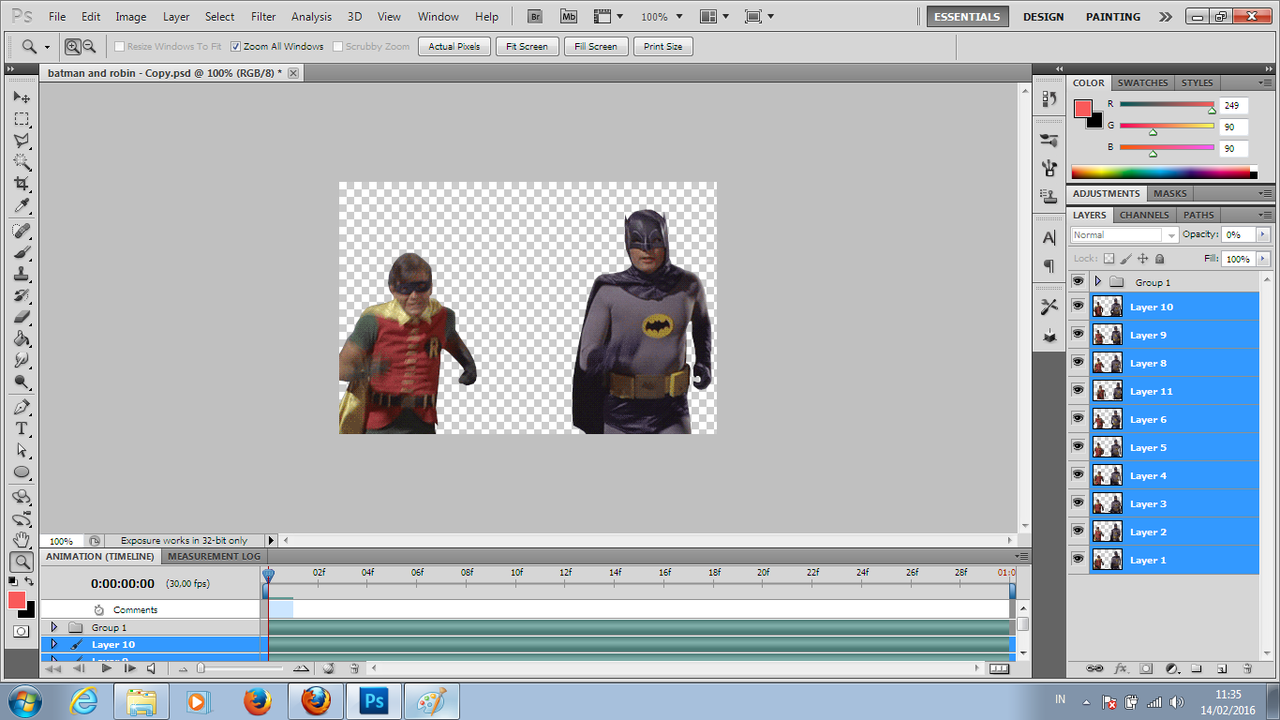1280x720 pixels.
Task: Click the Print Size button
Action: [x=663, y=47]
